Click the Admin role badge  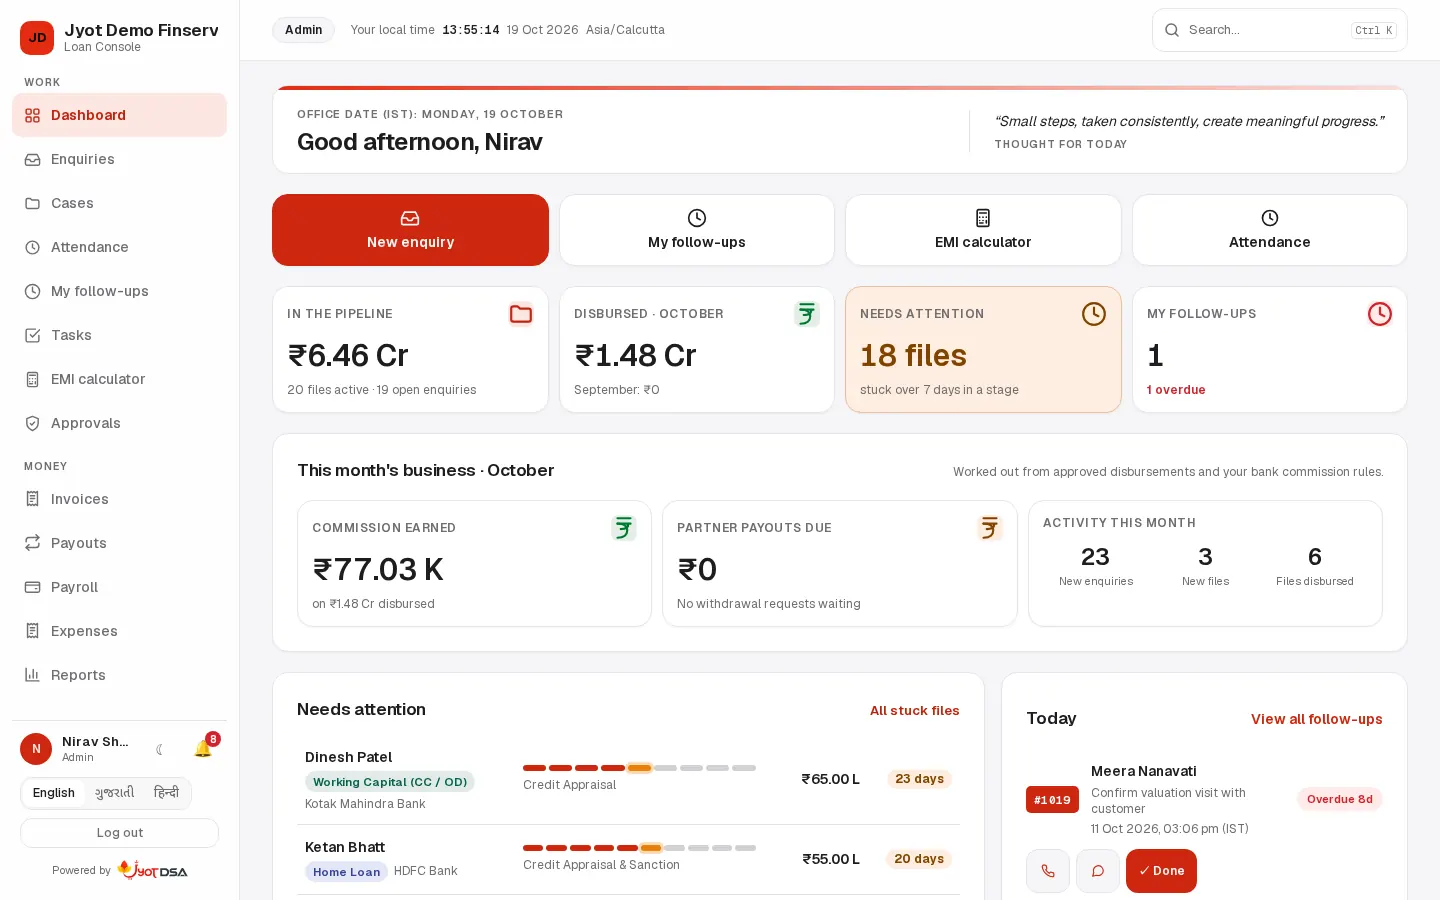(x=303, y=30)
